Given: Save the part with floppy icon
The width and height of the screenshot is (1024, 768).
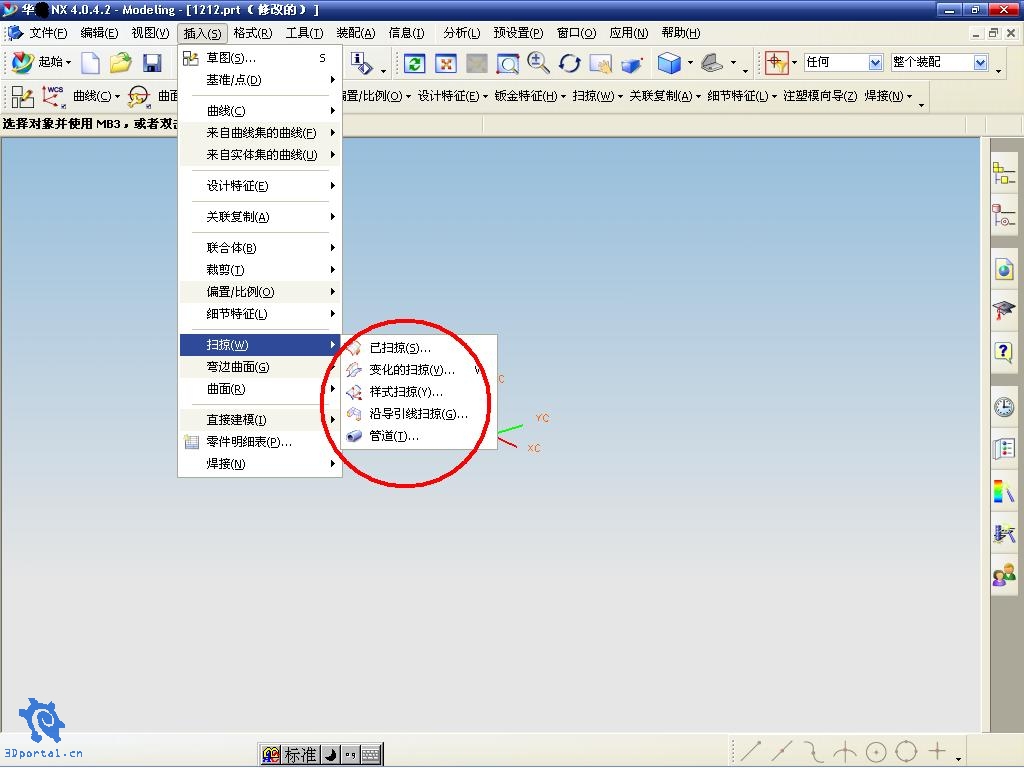Looking at the screenshot, I should pyautogui.click(x=152, y=63).
